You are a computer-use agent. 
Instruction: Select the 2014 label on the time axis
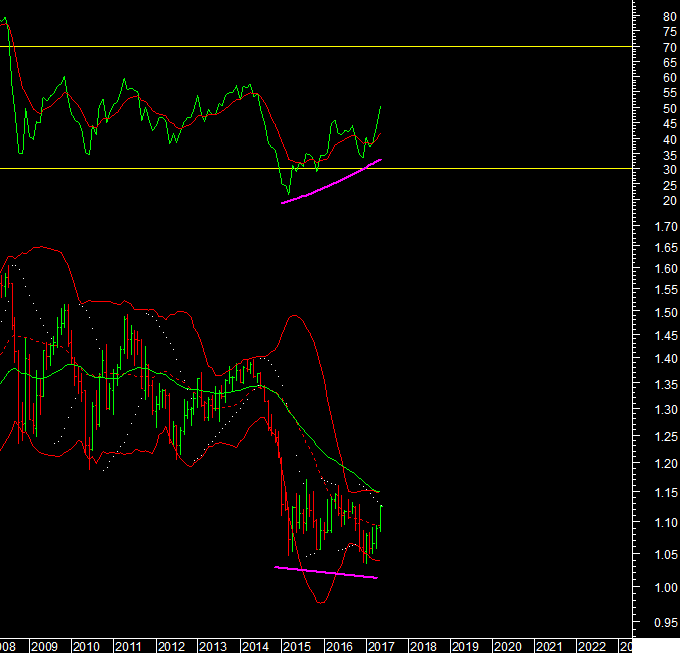255,646
